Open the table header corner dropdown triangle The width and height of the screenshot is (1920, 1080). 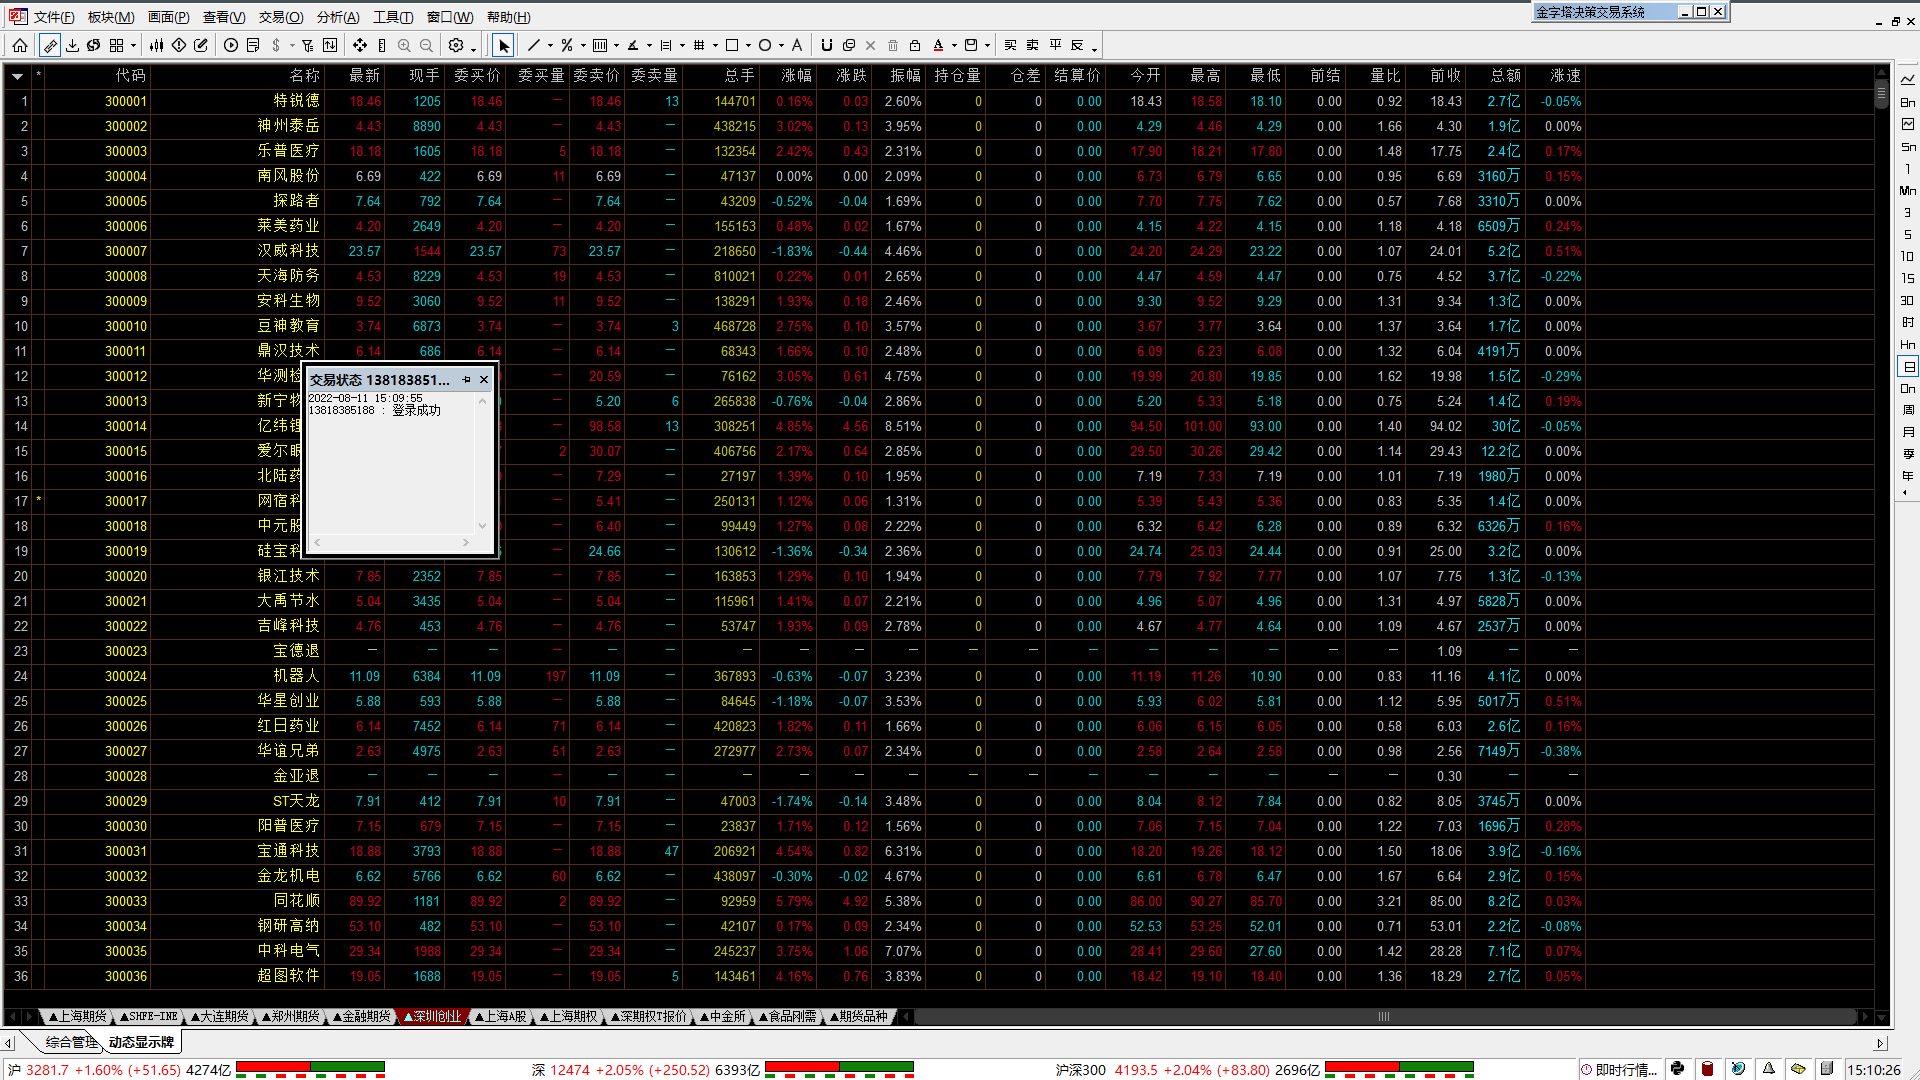17,76
